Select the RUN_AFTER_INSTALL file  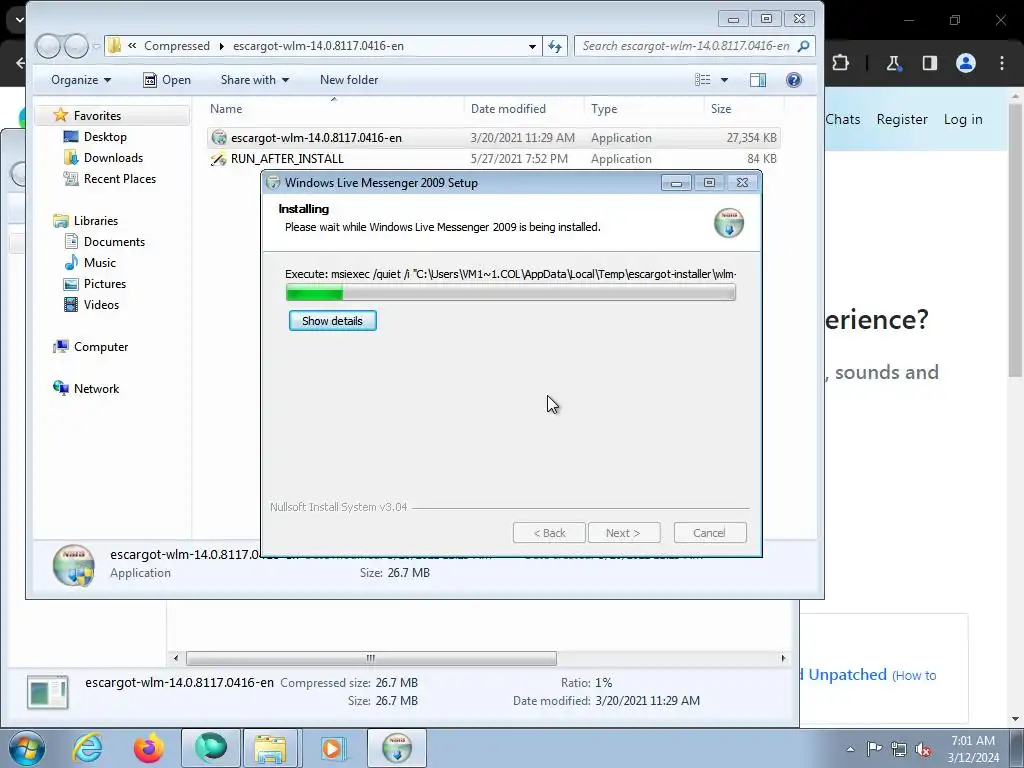point(494,159)
